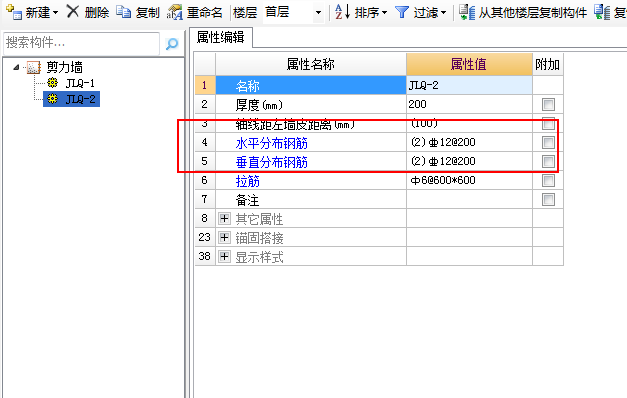The image size is (627, 398).
Task: Click the 厚度 value cell 200
Action: click(469, 104)
